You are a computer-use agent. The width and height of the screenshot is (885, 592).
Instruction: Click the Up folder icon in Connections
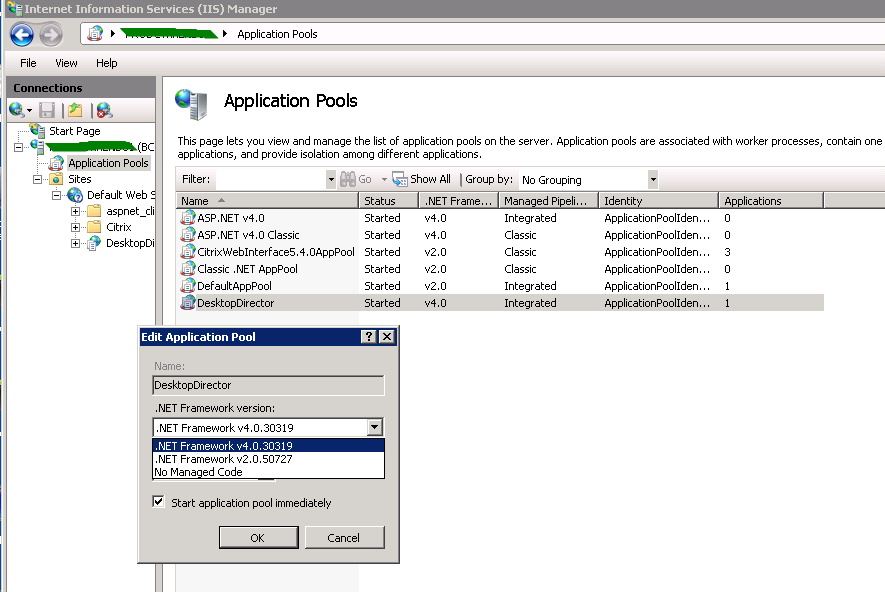(x=75, y=110)
